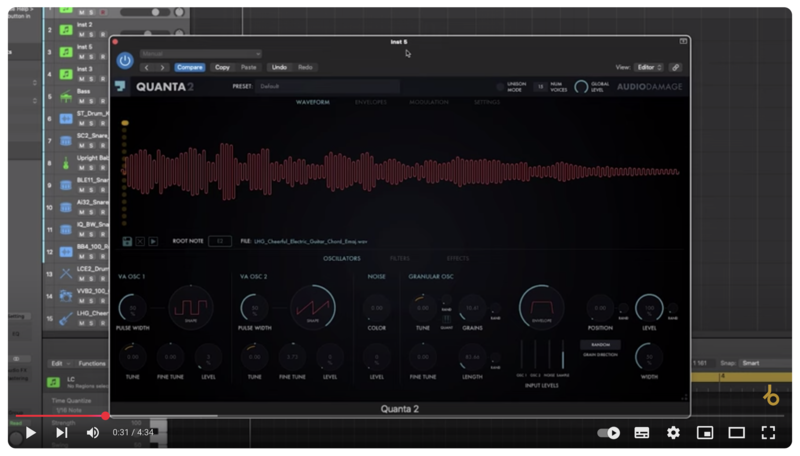This screenshot has height=456, width=800.
Task: Click the Inst 5 track instrument icon
Action: coord(66,52)
